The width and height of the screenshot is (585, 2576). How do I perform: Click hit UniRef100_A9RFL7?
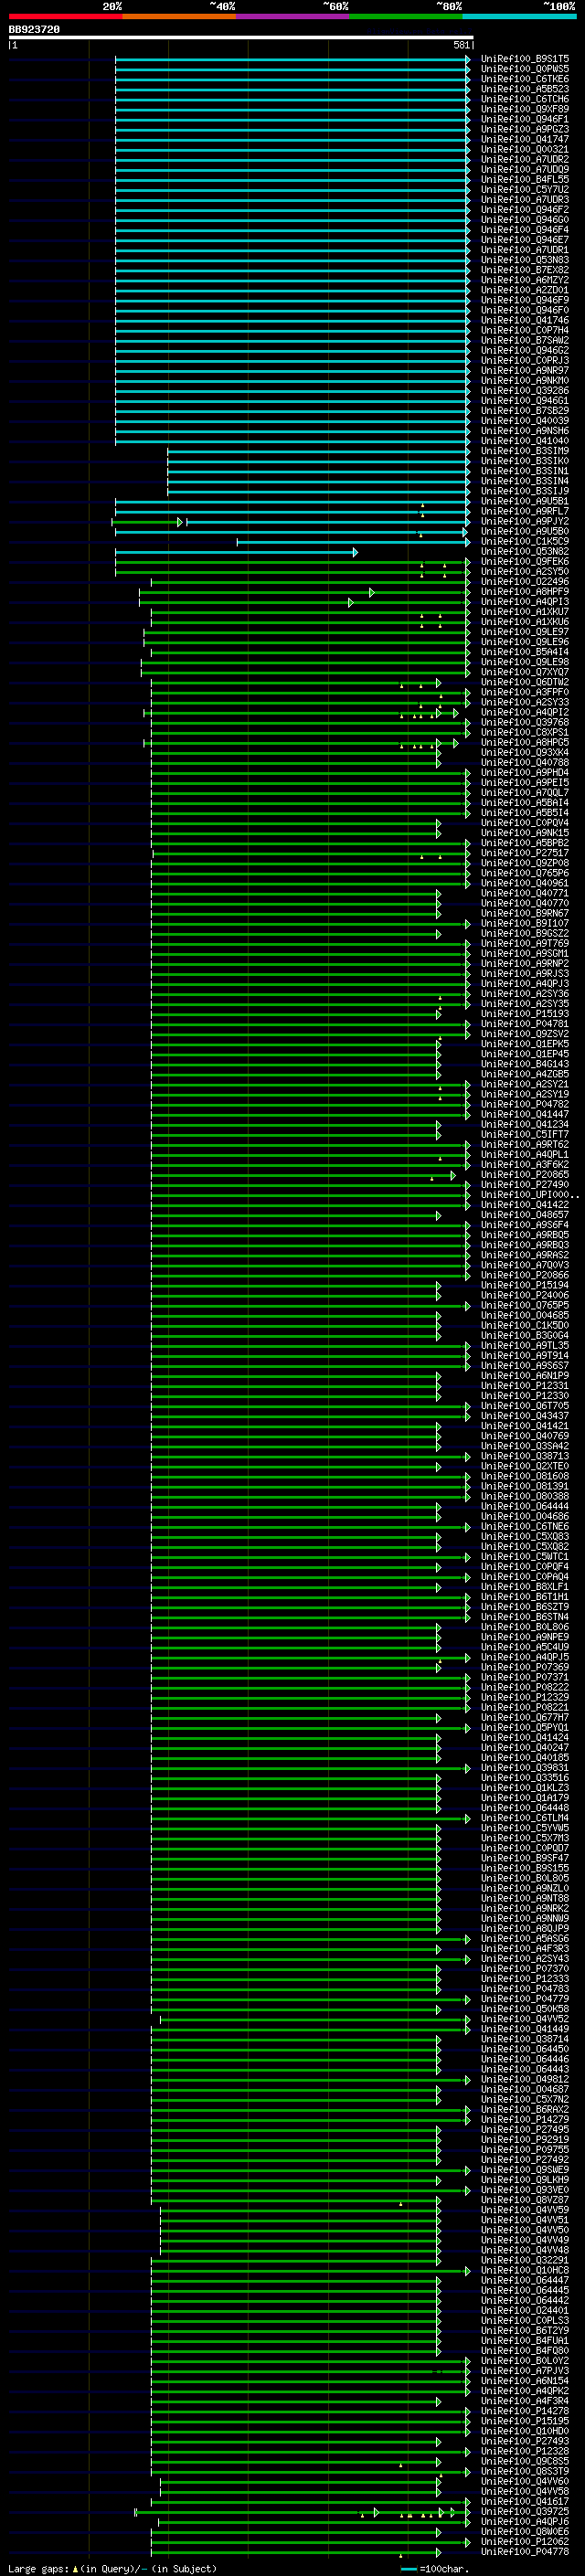pos(525,511)
